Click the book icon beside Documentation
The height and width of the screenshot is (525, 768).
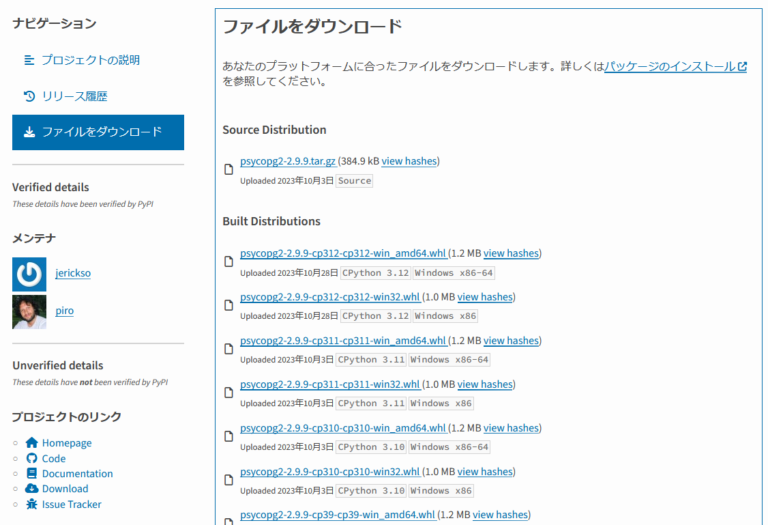32,474
